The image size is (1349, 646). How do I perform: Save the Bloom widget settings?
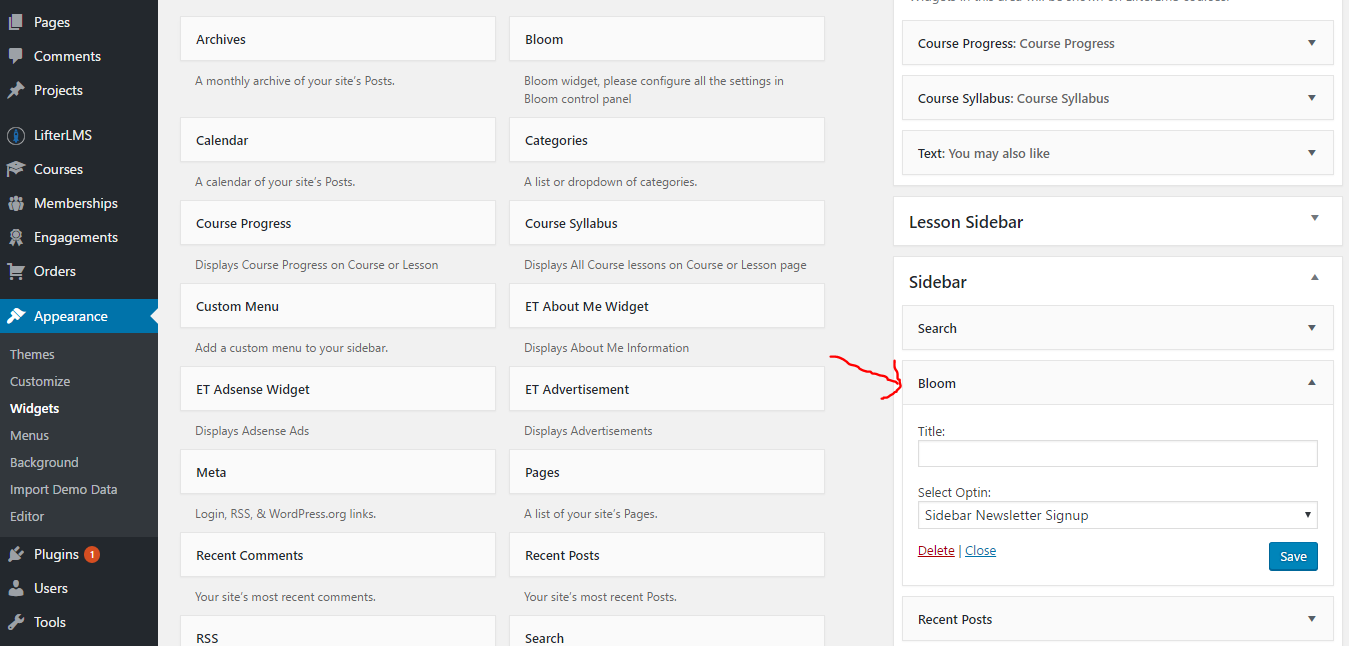pos(1293,556)
